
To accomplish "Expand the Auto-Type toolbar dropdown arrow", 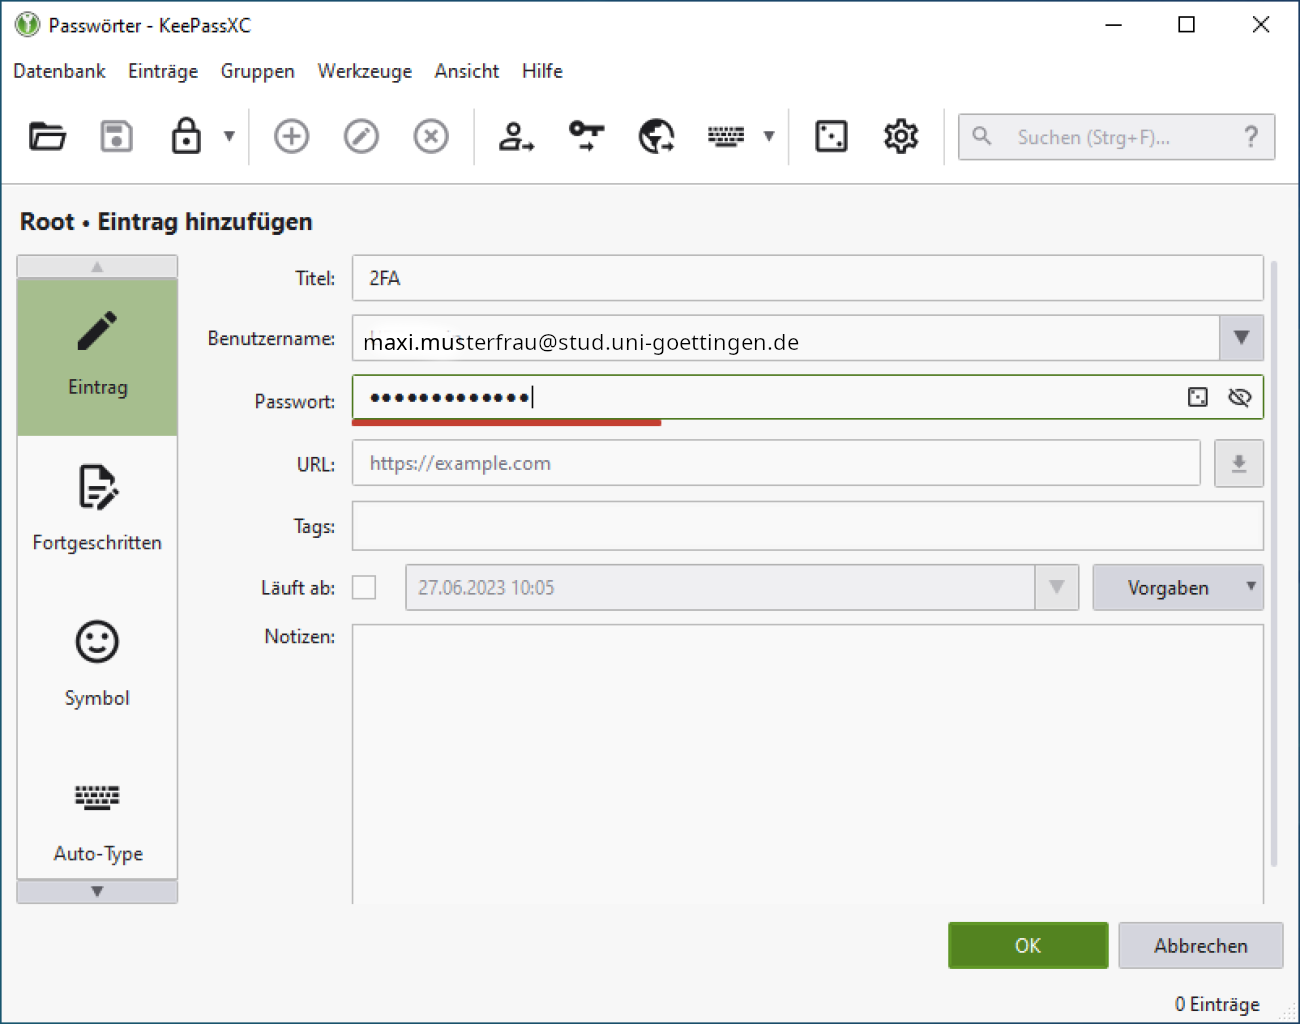I will click(769, 136).
